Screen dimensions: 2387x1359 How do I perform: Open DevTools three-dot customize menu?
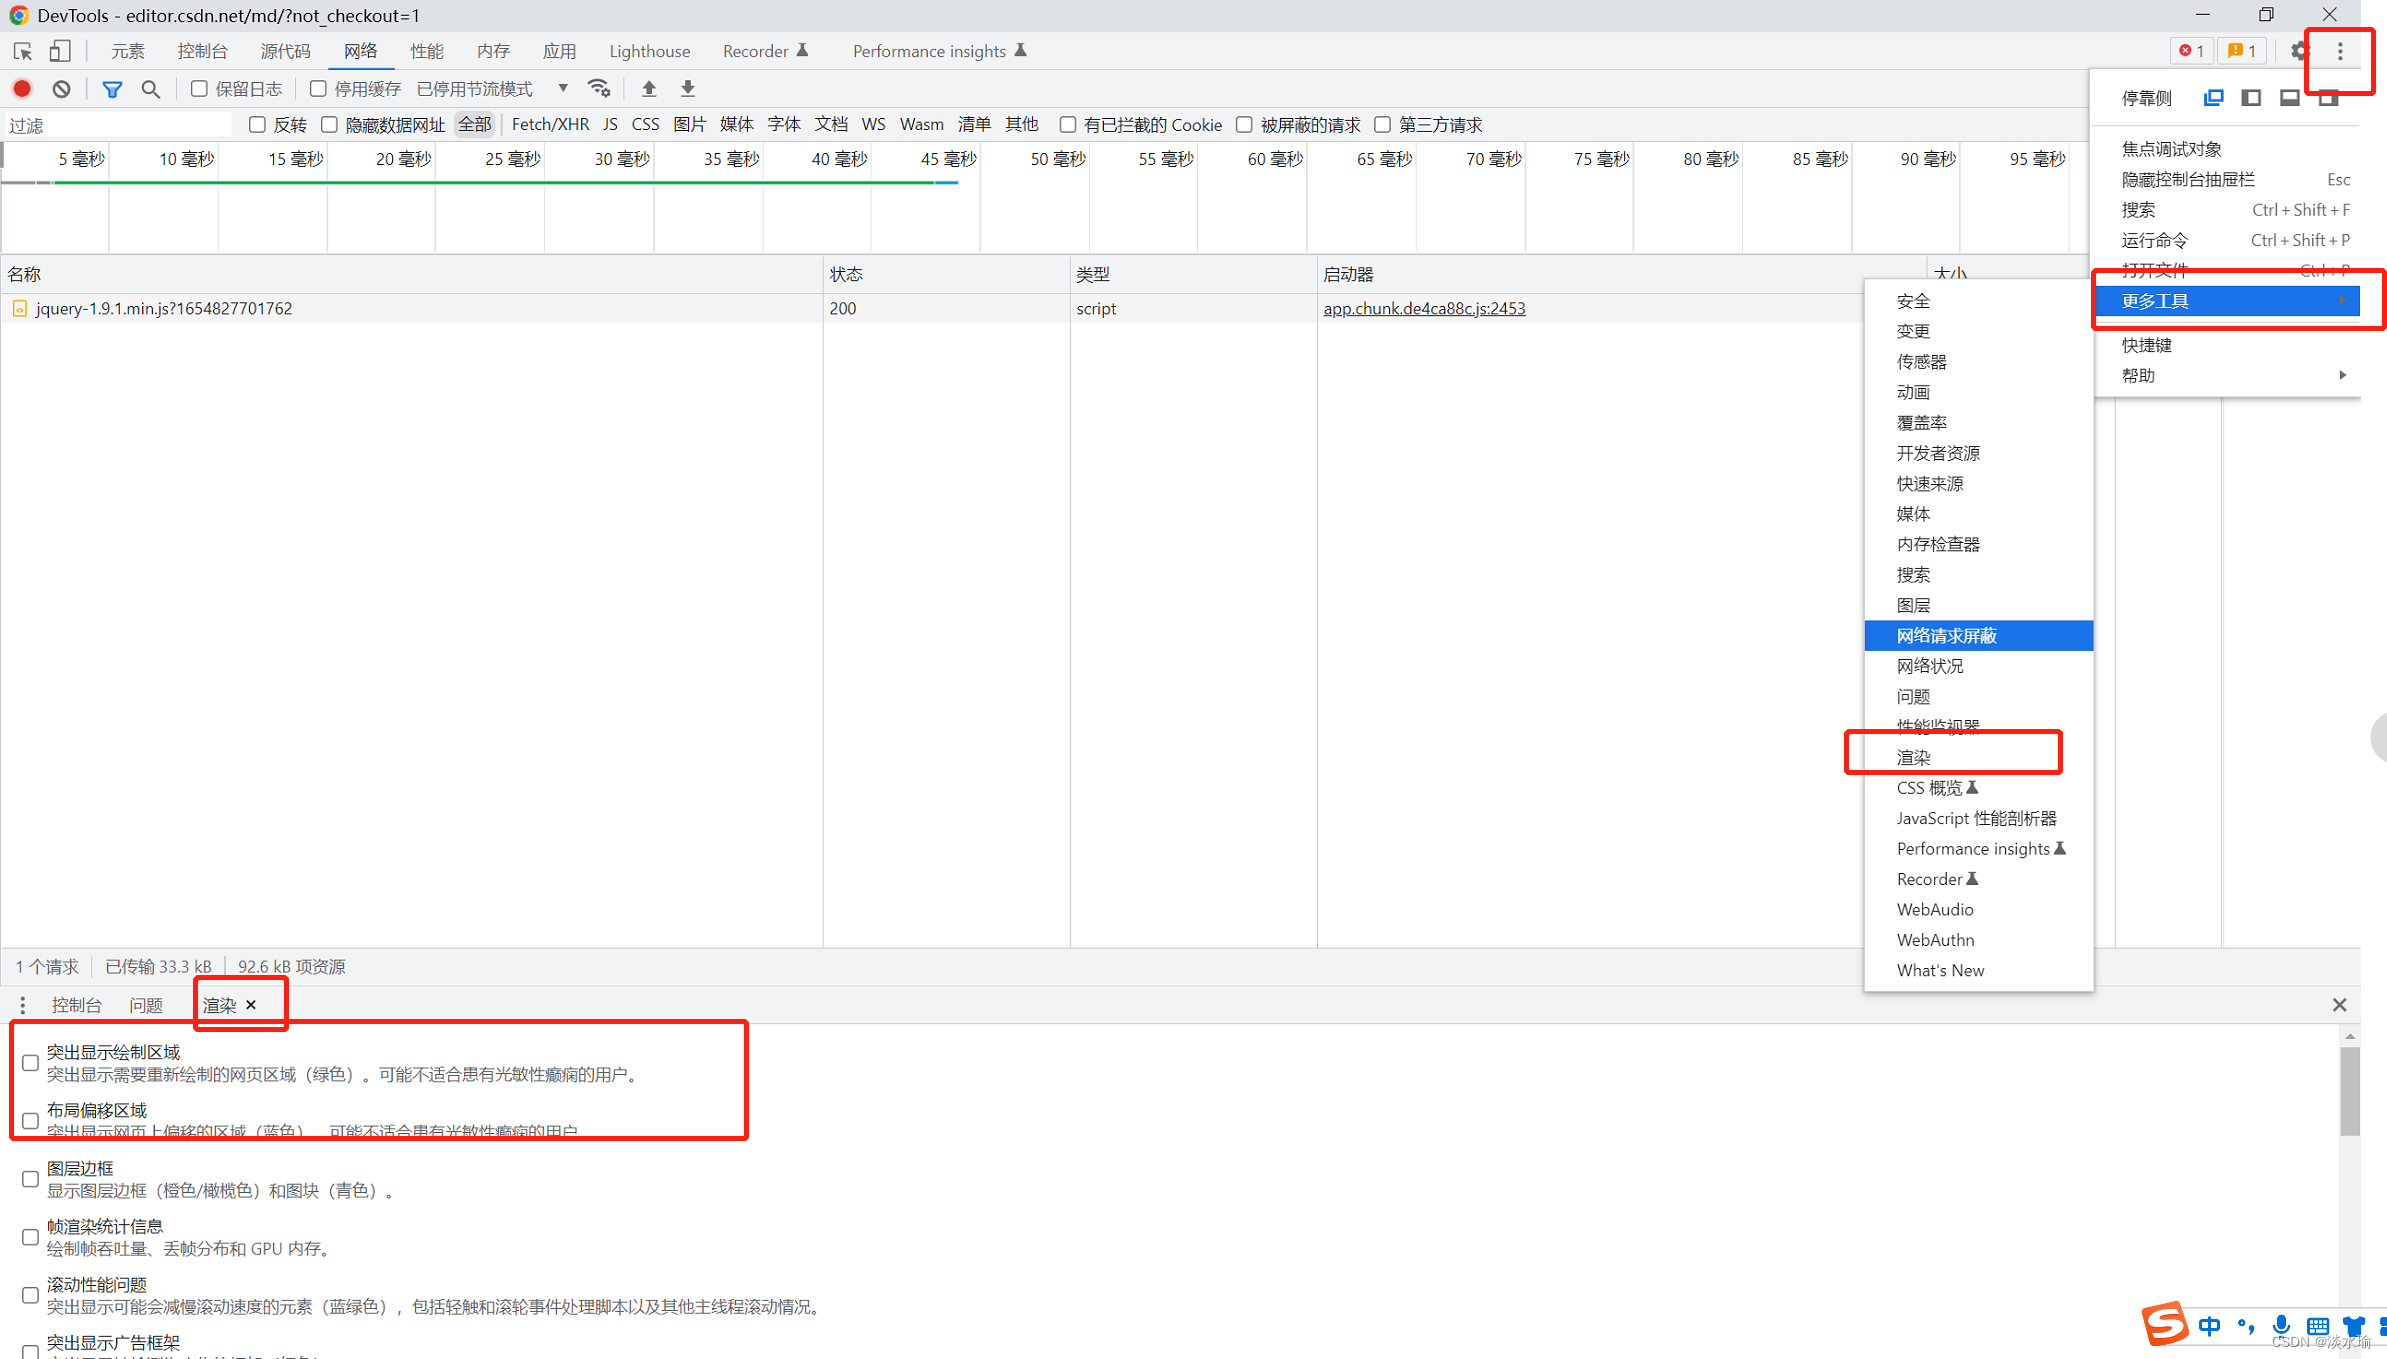(x=2340, y=51)
